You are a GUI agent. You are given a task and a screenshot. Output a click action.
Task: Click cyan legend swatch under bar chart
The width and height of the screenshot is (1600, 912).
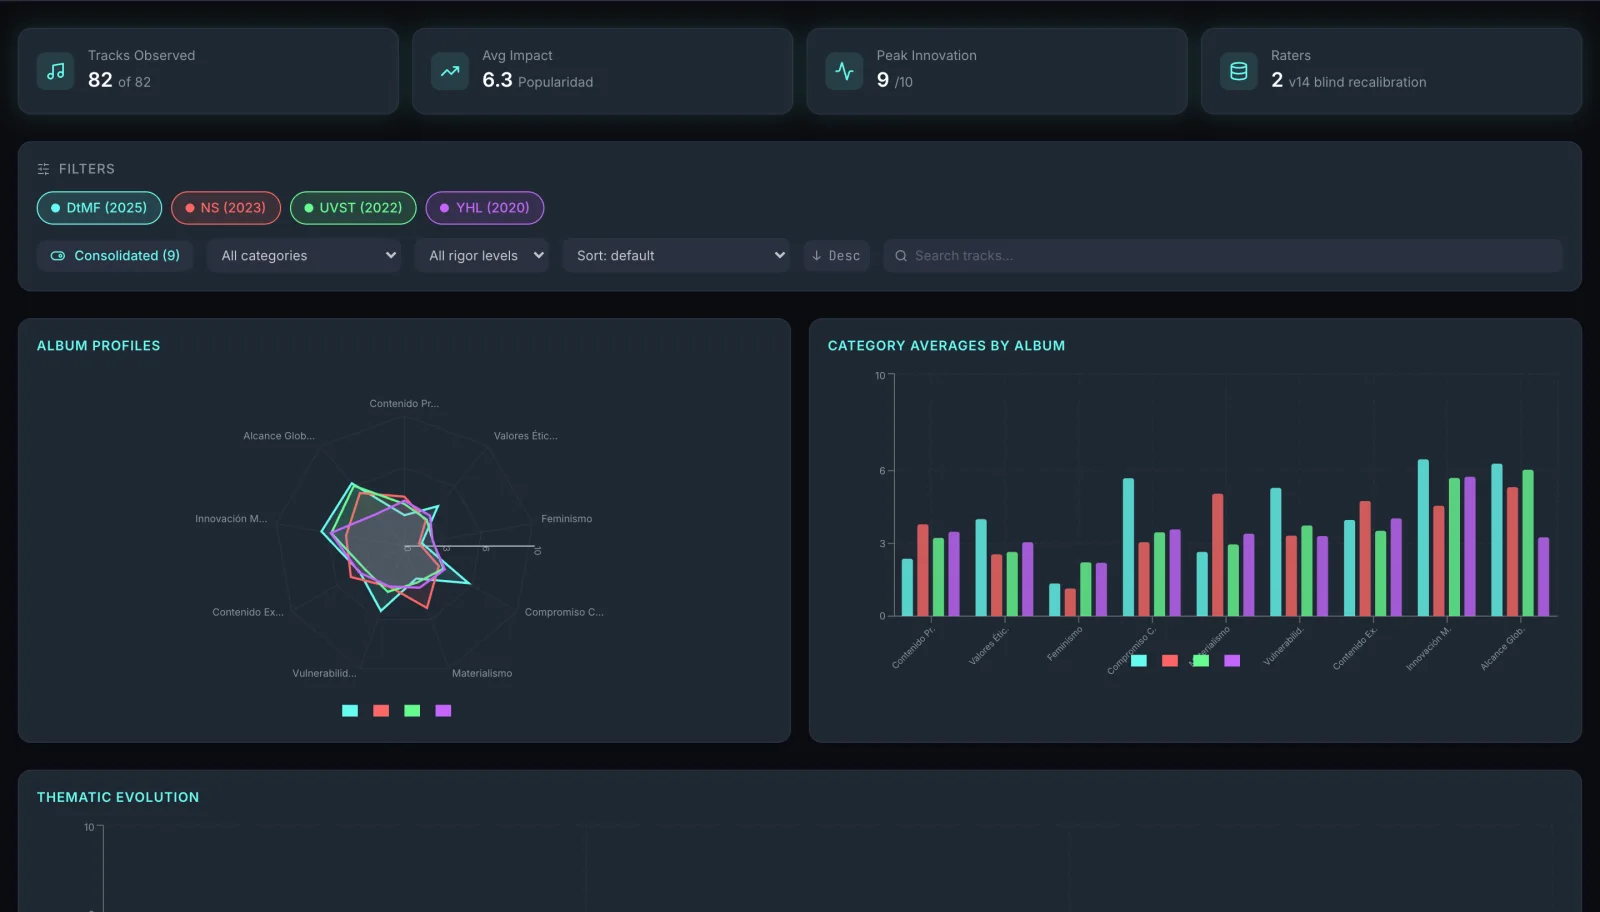click(1139, 661)
